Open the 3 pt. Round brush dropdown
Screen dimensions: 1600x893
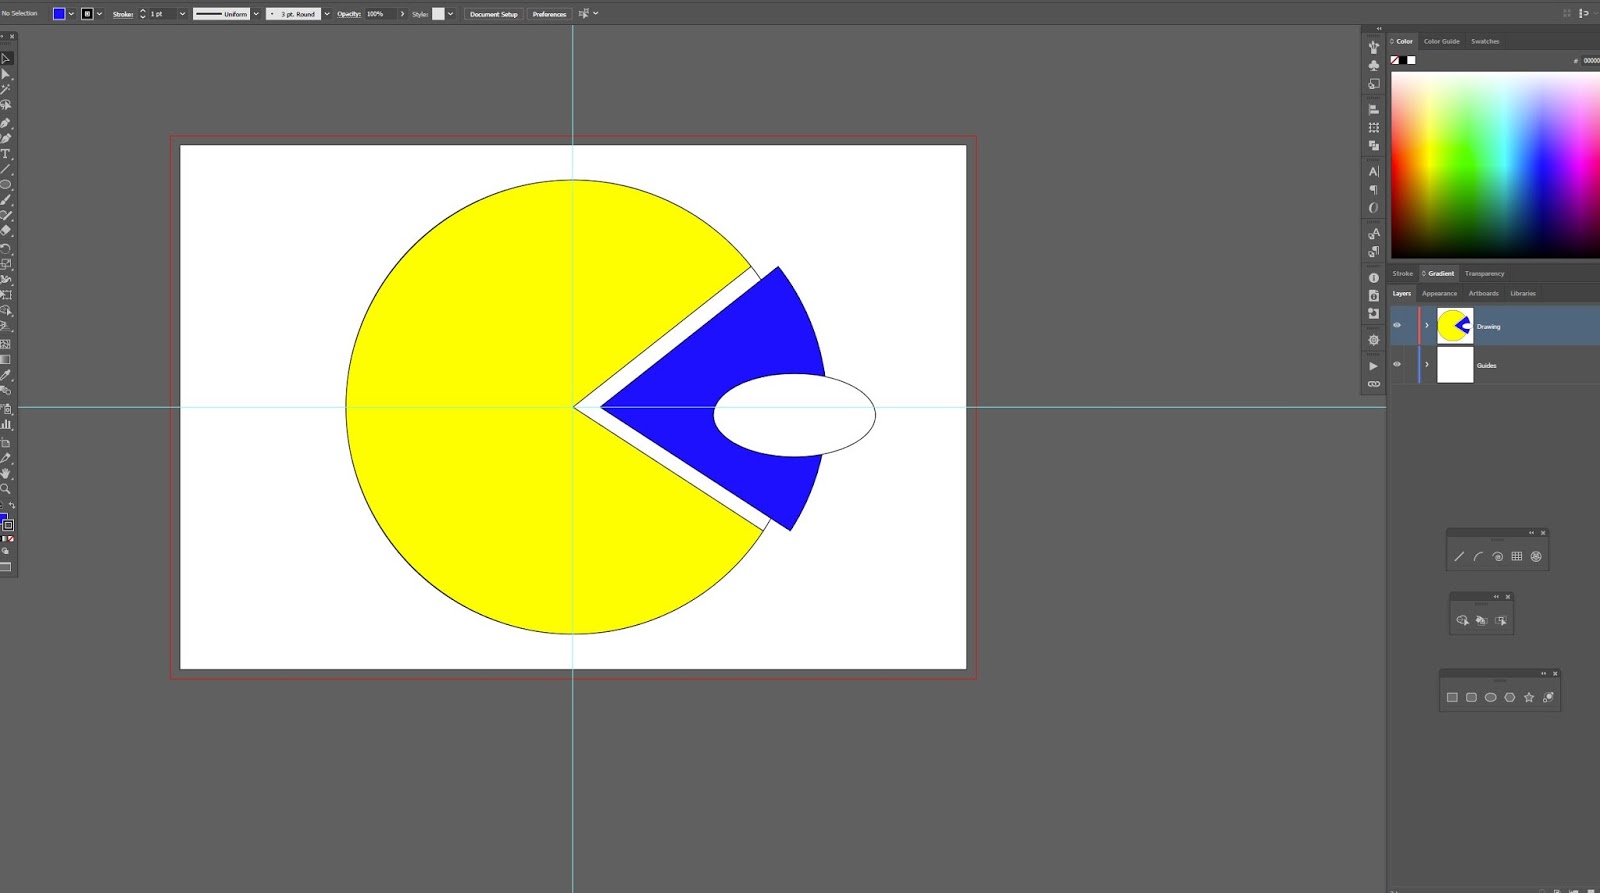pos(326,14)
